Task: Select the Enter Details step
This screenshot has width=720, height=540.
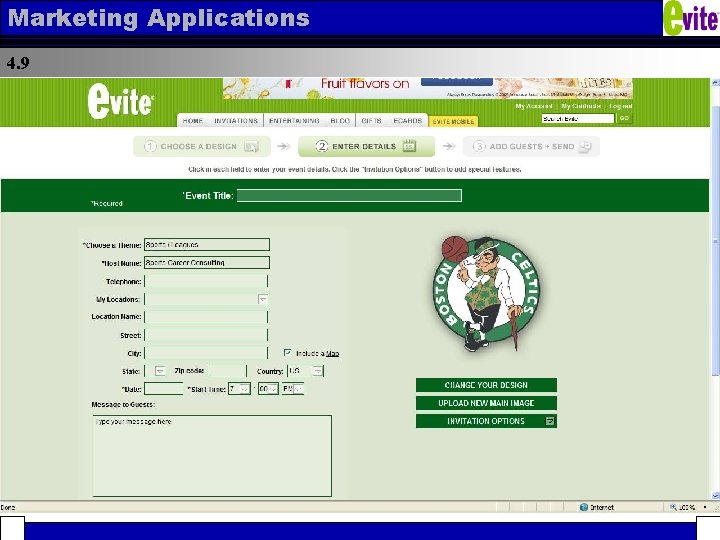Action: click(366, 146)
